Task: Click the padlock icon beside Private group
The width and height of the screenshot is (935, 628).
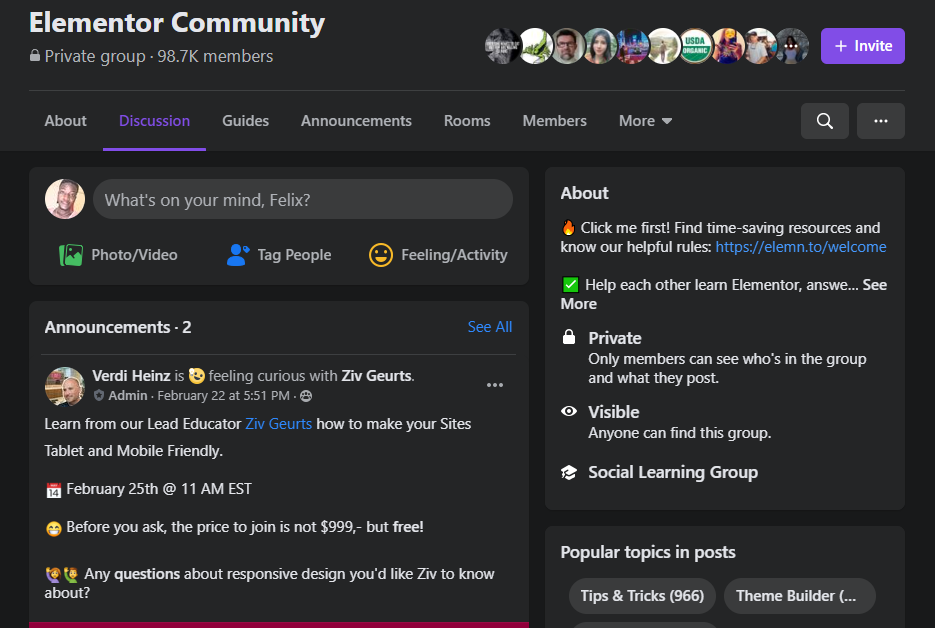Action: point(35,55)
